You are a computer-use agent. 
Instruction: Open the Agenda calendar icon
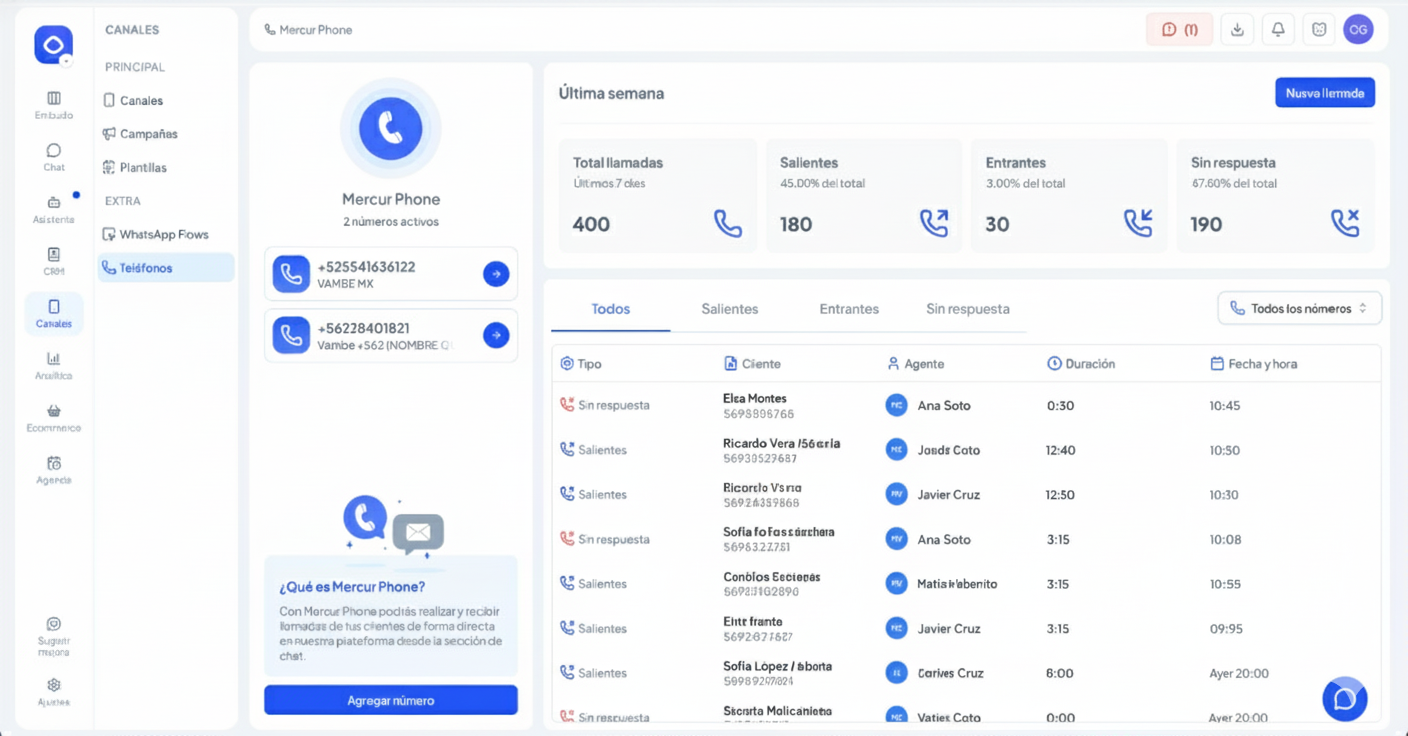tap(54, 469)
